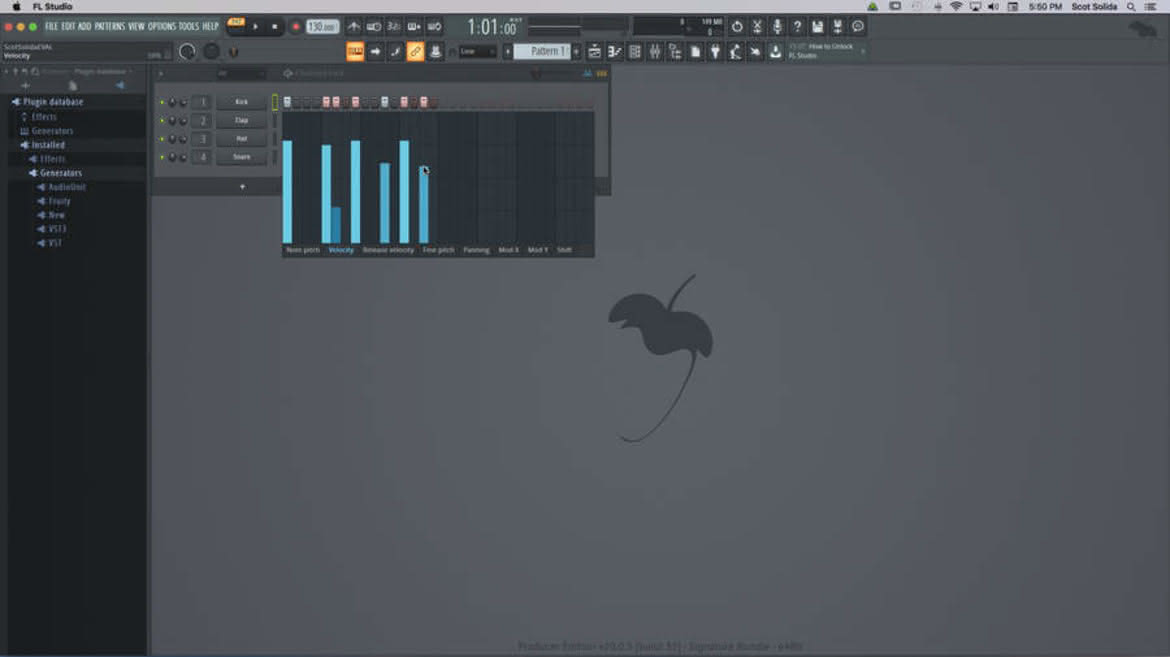
Task: Mute Kick channel using green LED
Action: pyautogui.click(x=162, y=102)
